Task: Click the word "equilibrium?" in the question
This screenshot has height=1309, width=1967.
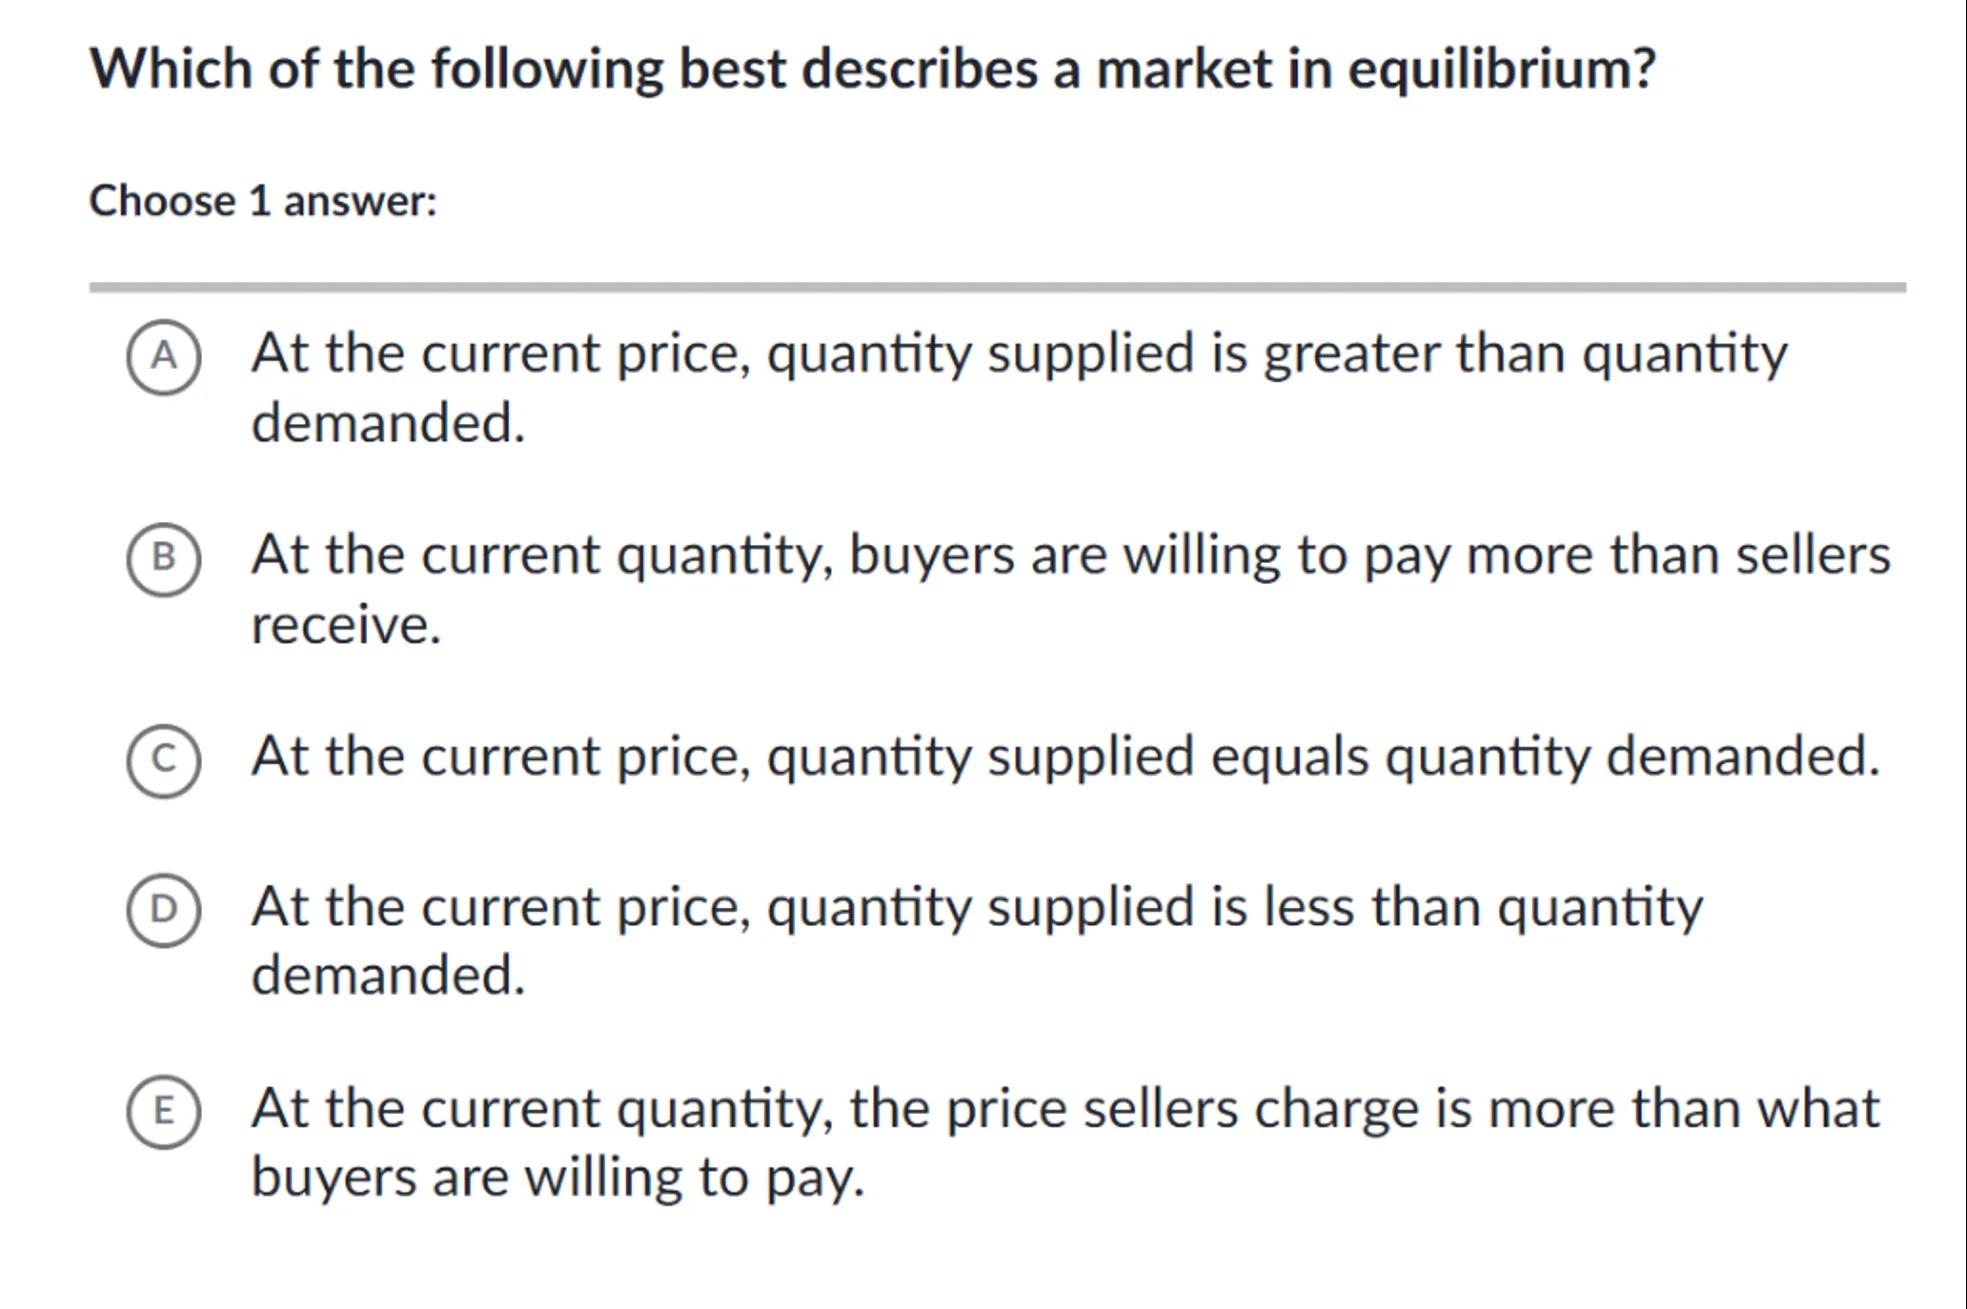Action: (x=1501, y=70)
